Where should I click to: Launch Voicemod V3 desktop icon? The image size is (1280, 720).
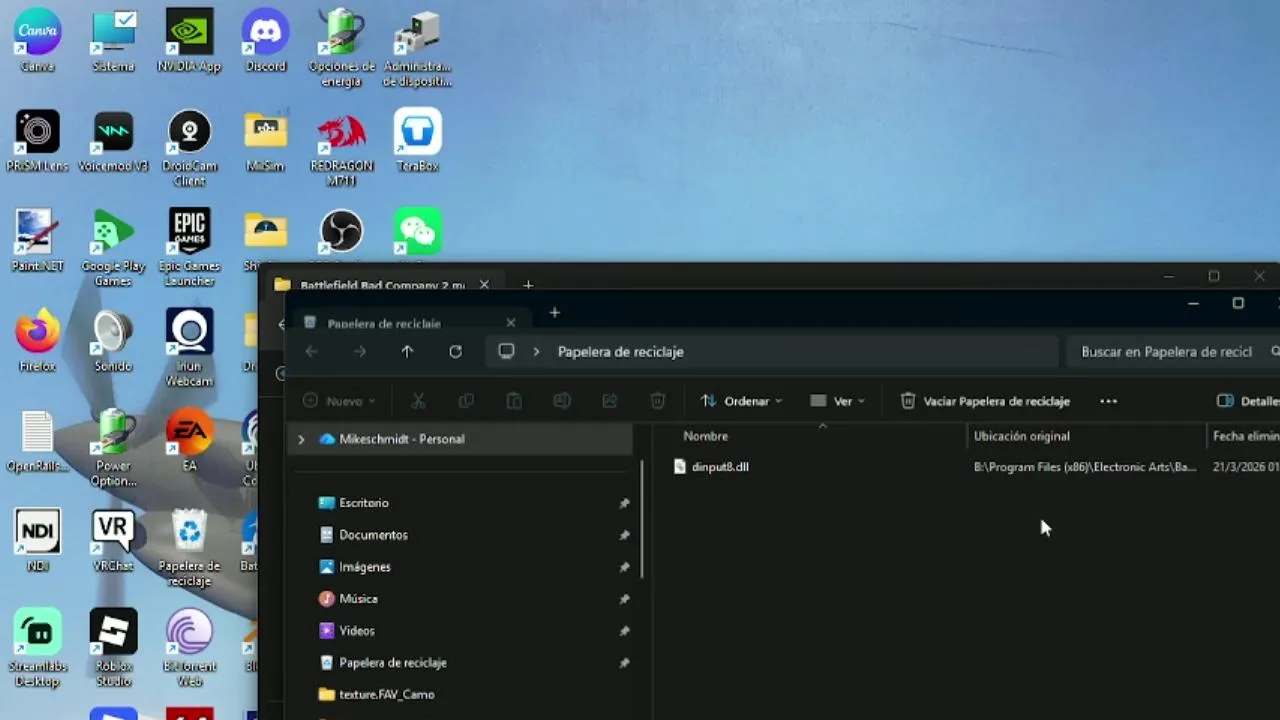(x=113, y=141)
